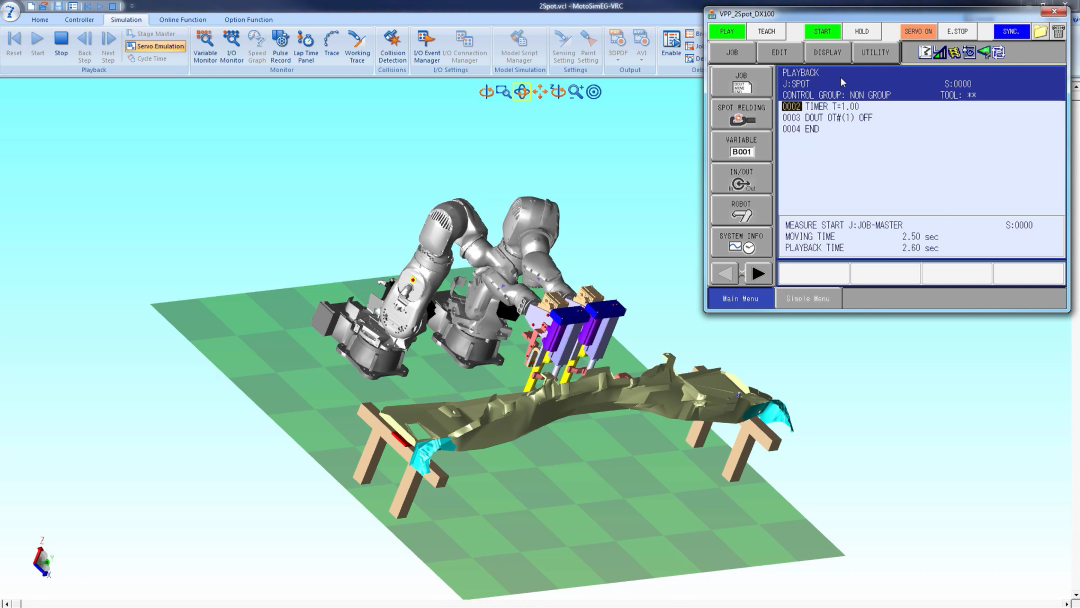Open the Online Function ribbon tab
1080x608 pixels.
pos(183,19)
